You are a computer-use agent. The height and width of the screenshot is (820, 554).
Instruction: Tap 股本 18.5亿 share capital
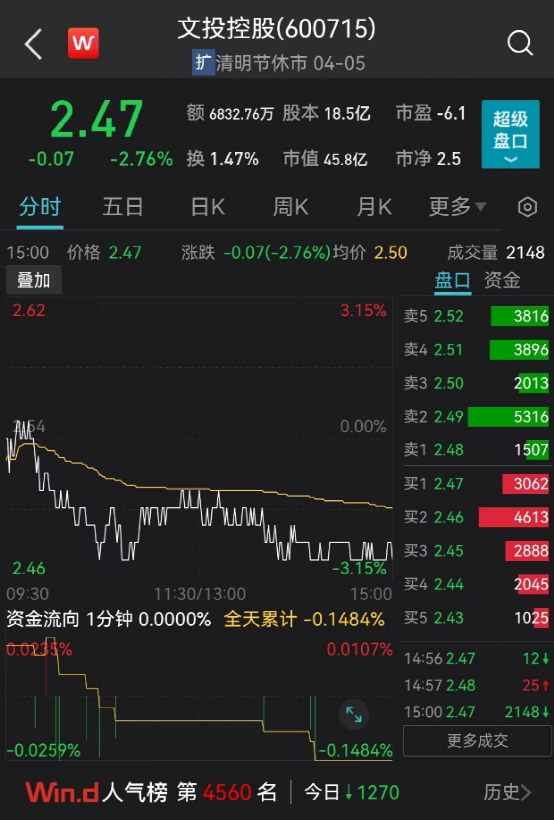coord(326,113)
